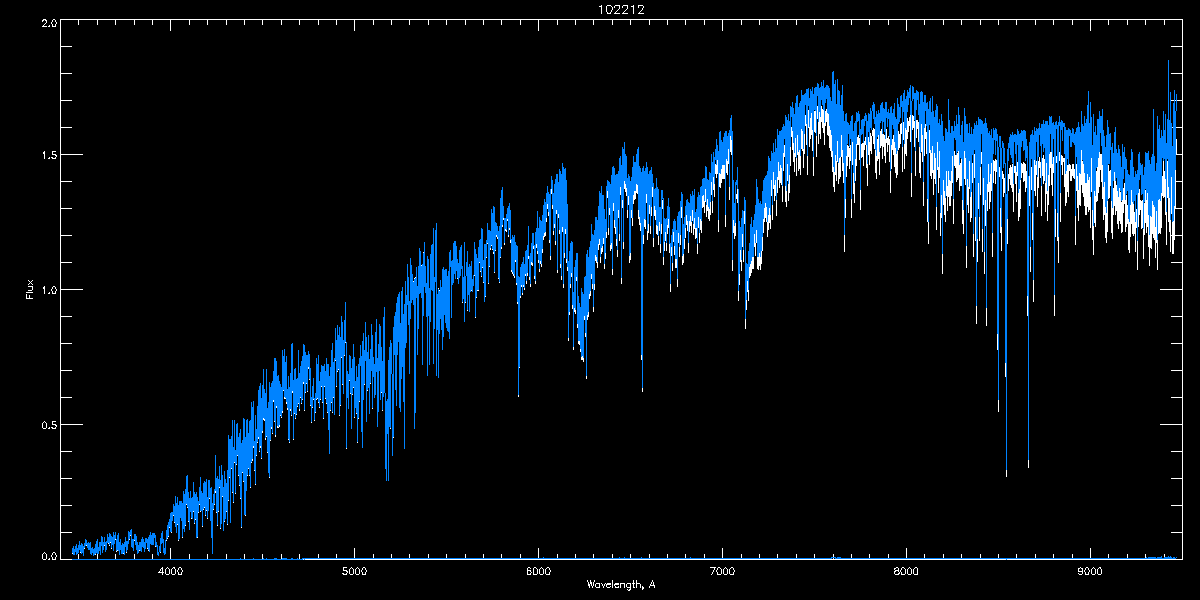Screen dimensions: 1200x600
Task: Click the 2.0 flux tick label
Action: point(48,22)
